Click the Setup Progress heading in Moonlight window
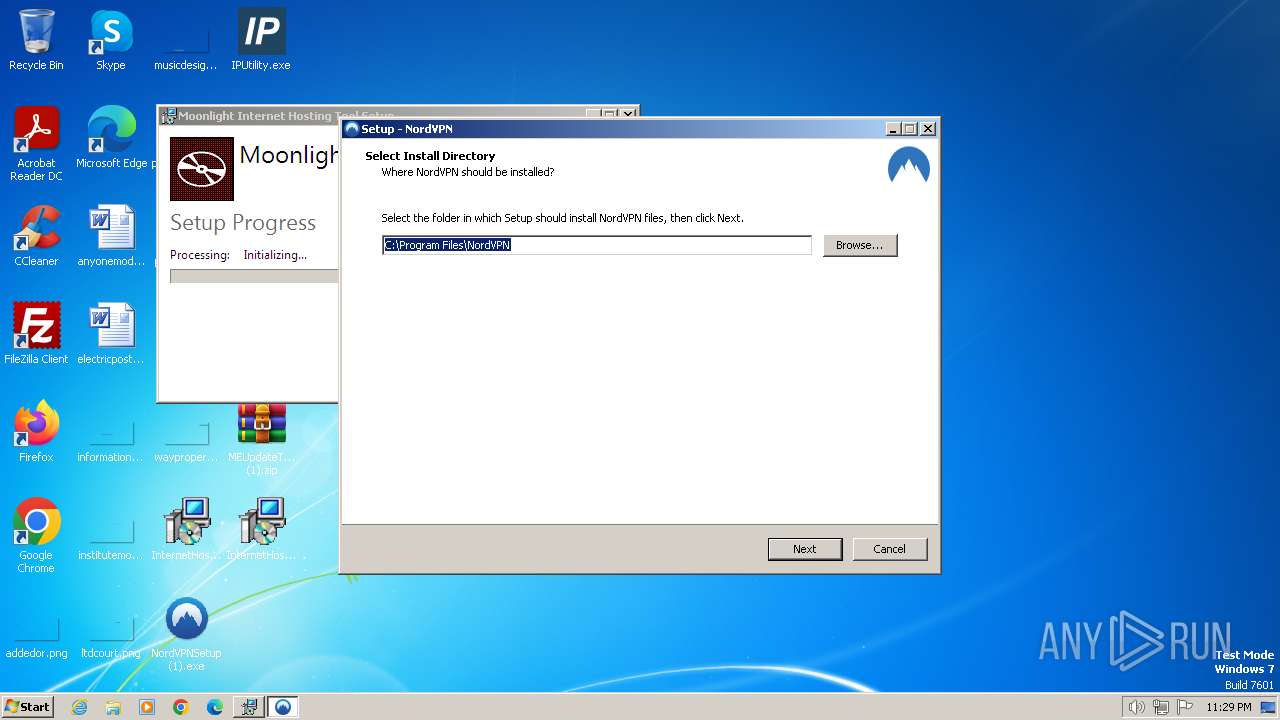This screenshot has height=720, width=1280. point(243,223)
